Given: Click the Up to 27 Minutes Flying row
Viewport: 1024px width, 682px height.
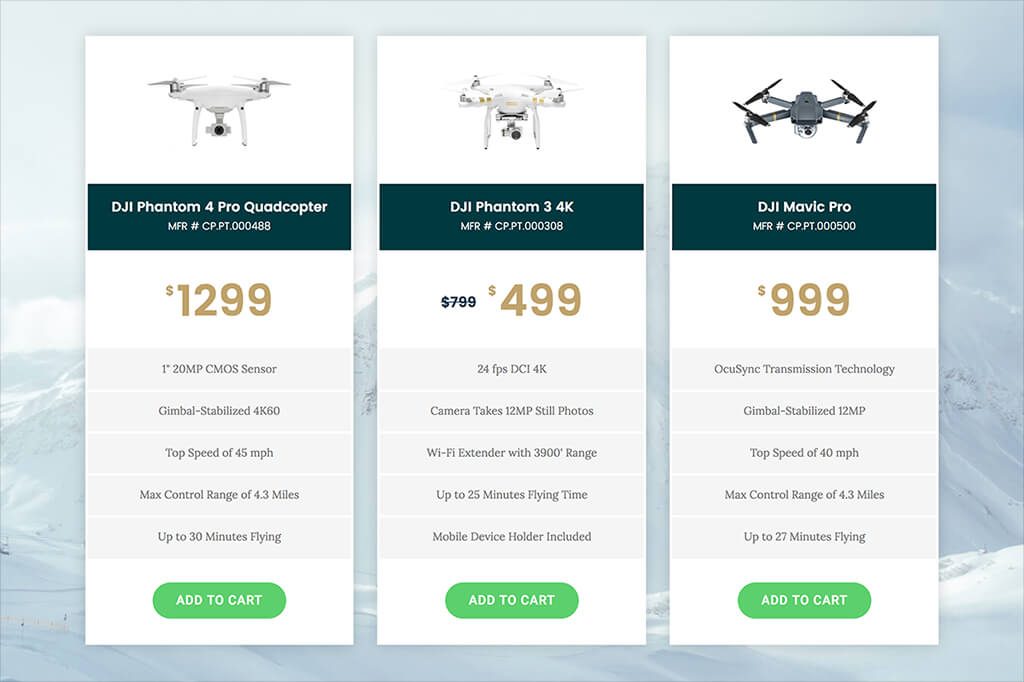Looking at the screenshot, I should pos(804,537).
